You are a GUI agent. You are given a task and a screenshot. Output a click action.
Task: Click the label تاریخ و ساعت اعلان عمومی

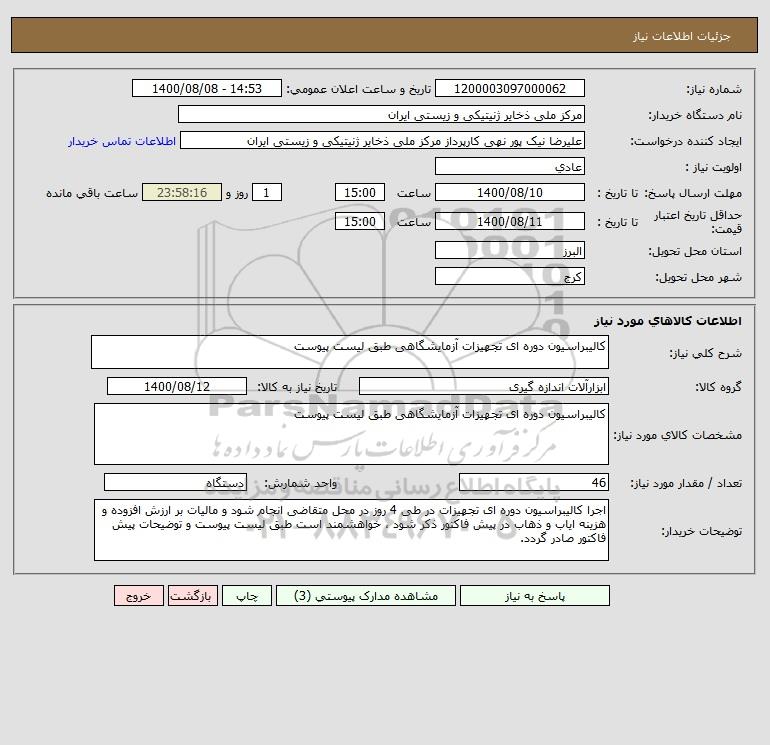point(358,89)
